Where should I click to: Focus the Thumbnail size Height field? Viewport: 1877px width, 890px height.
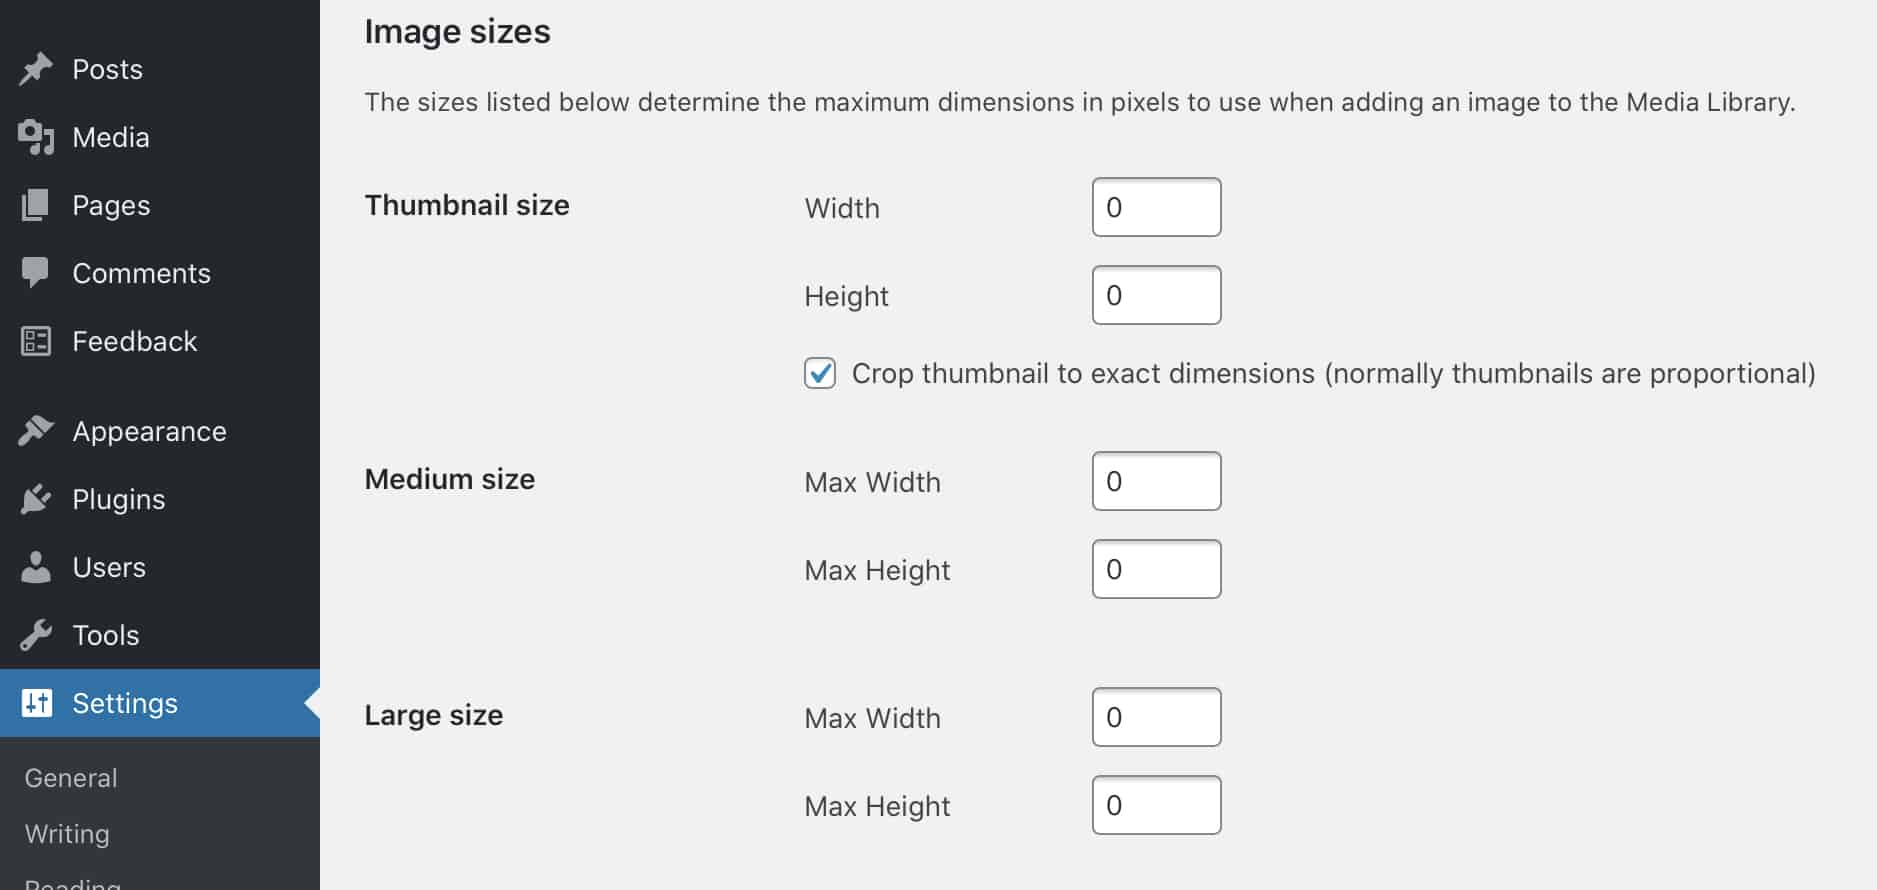click(x=1157, y=295)
